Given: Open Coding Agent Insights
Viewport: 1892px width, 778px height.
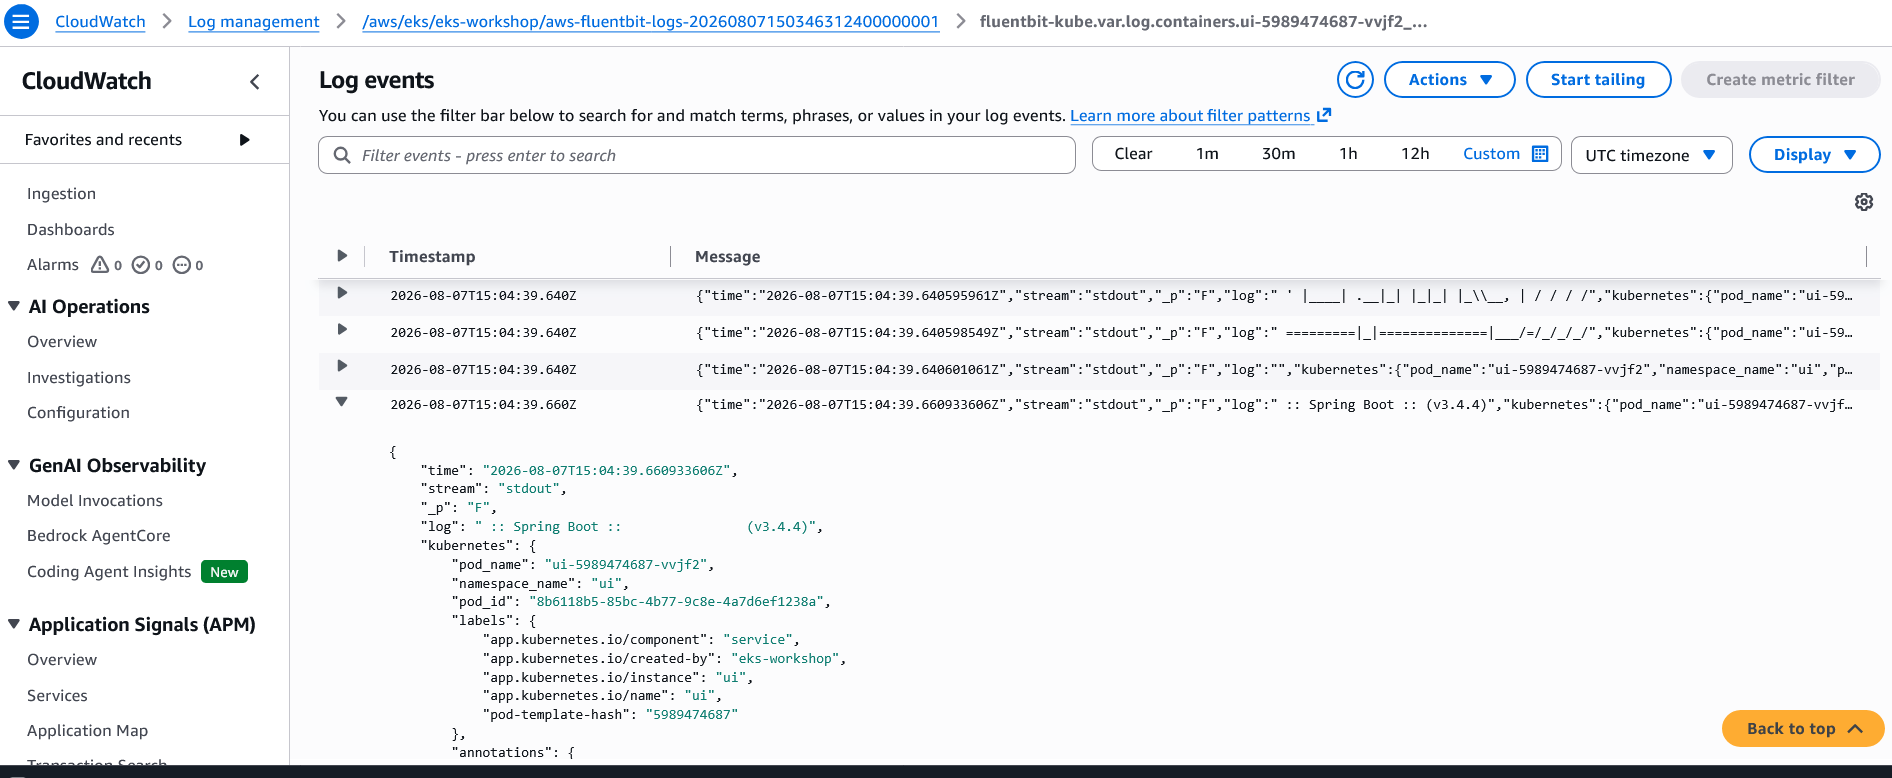Looking at the screenshot, I should (x=109, y=572).
